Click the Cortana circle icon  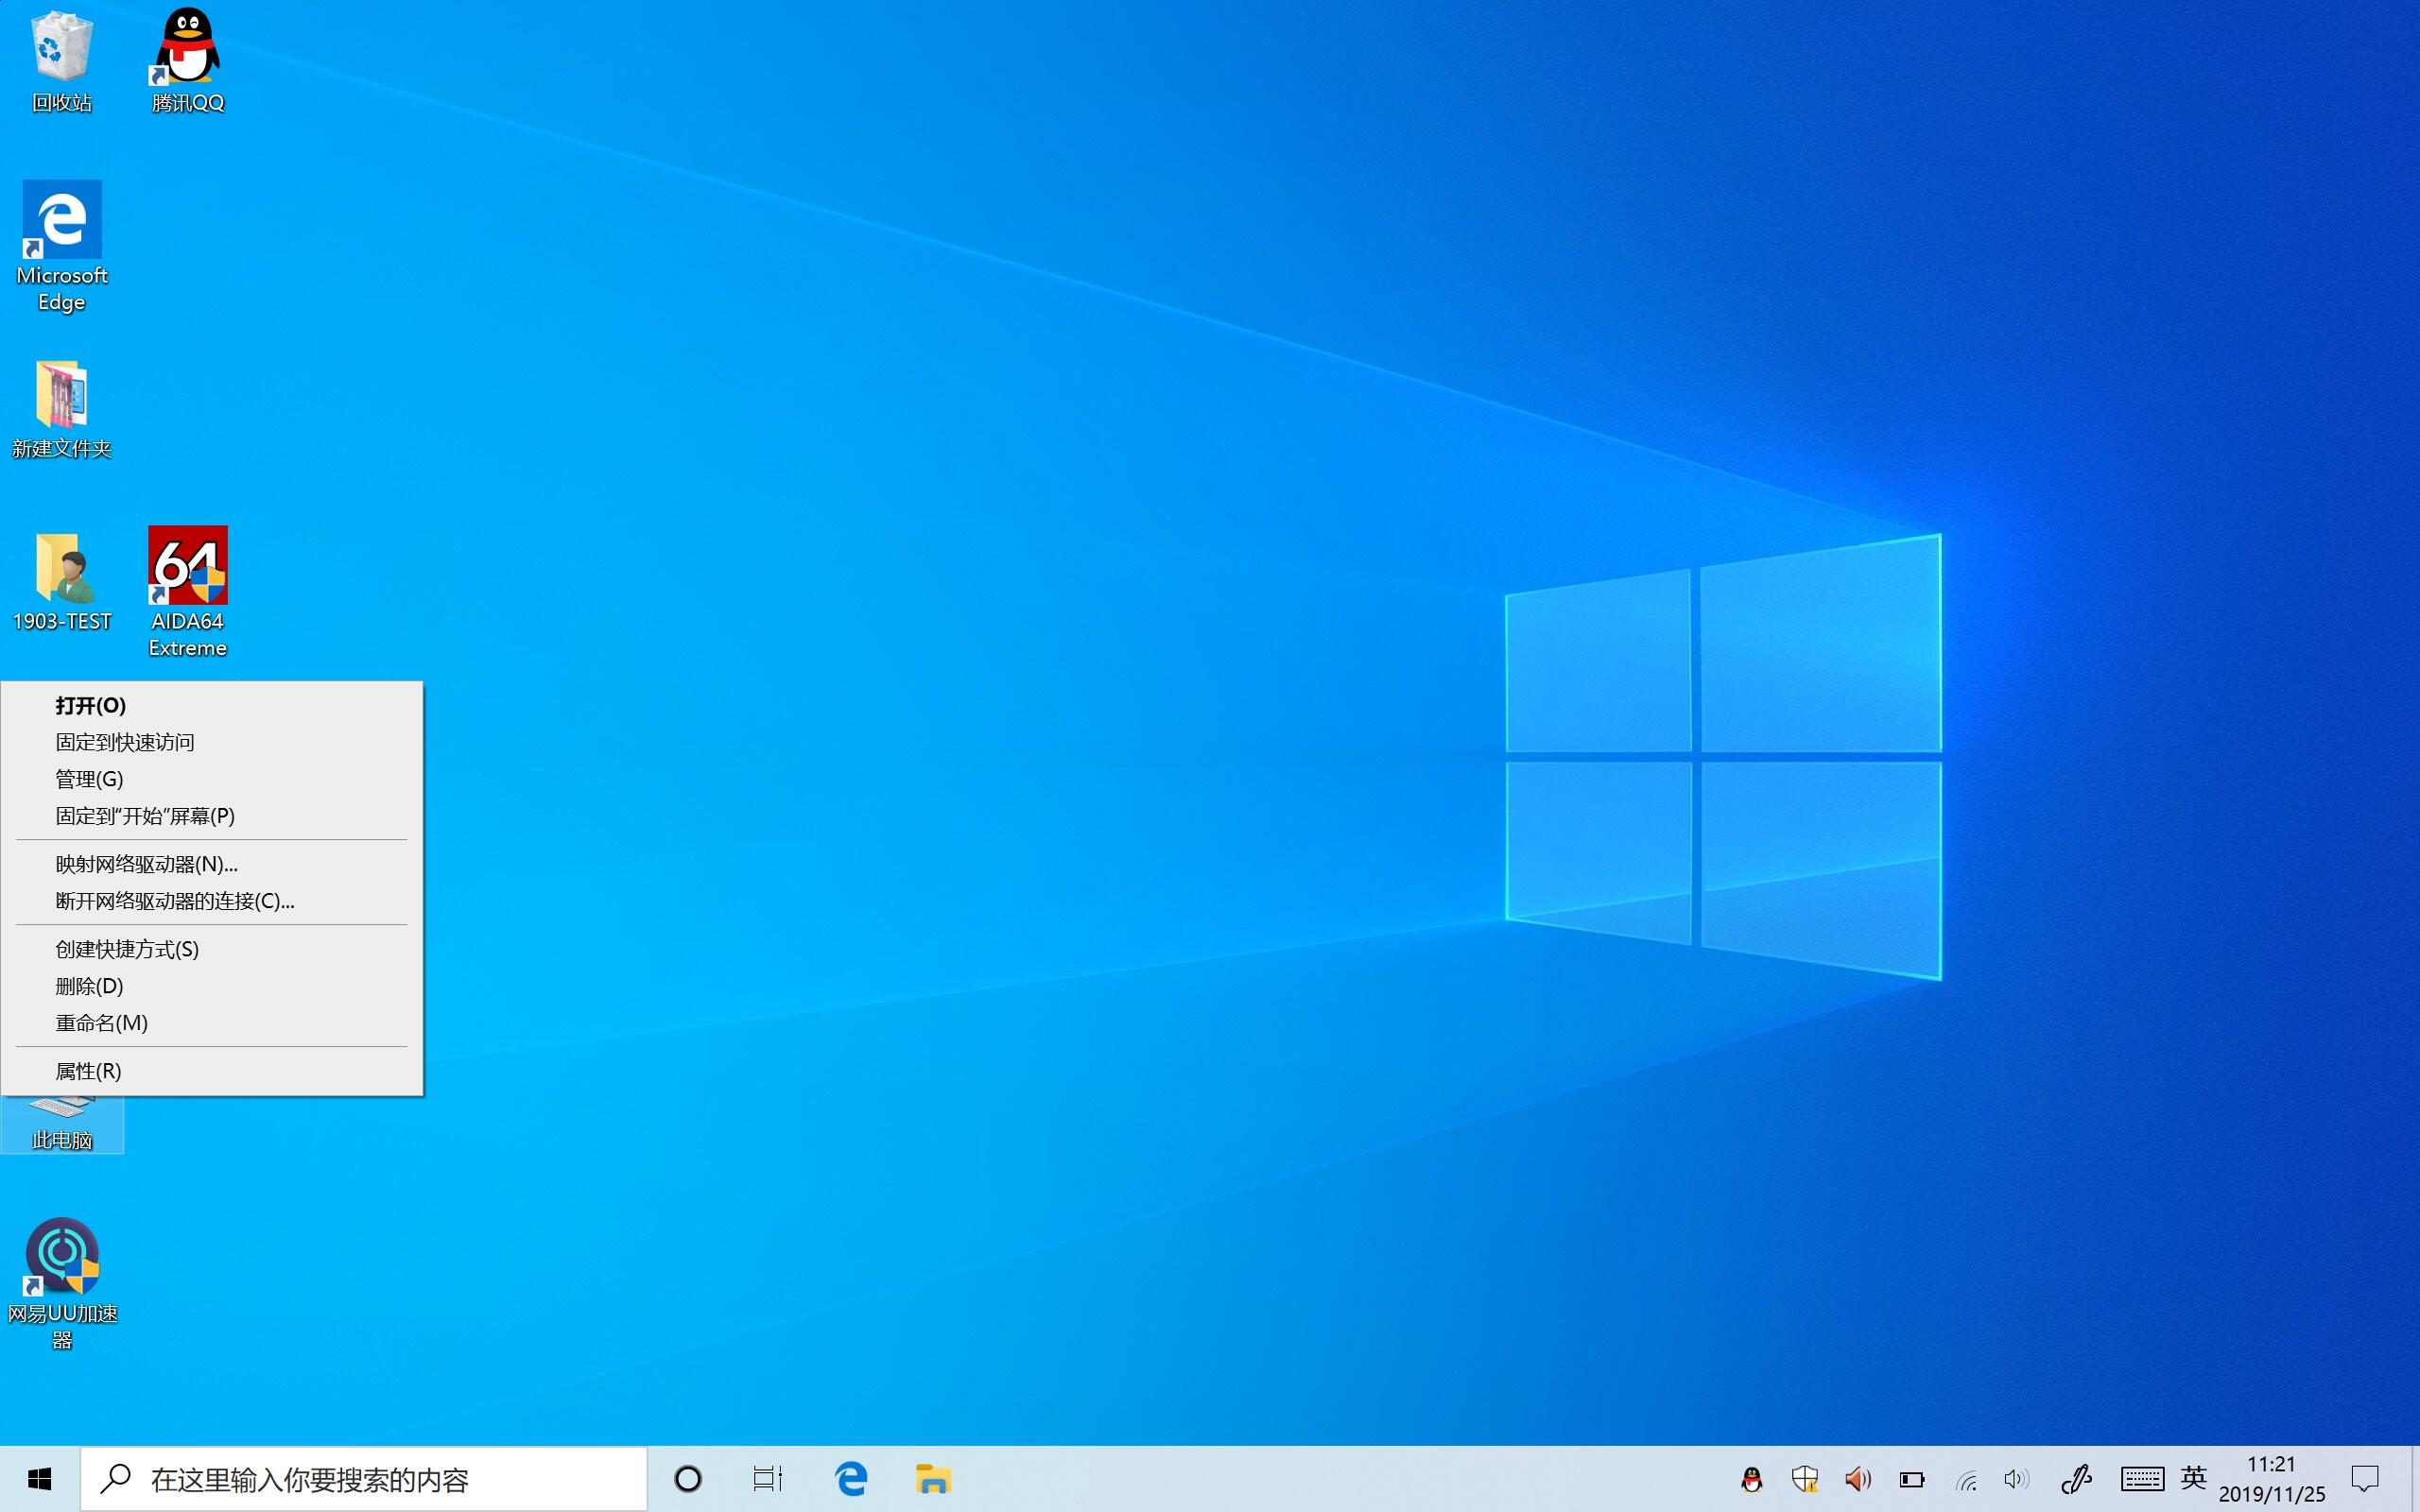click(x=688, y=1479)
